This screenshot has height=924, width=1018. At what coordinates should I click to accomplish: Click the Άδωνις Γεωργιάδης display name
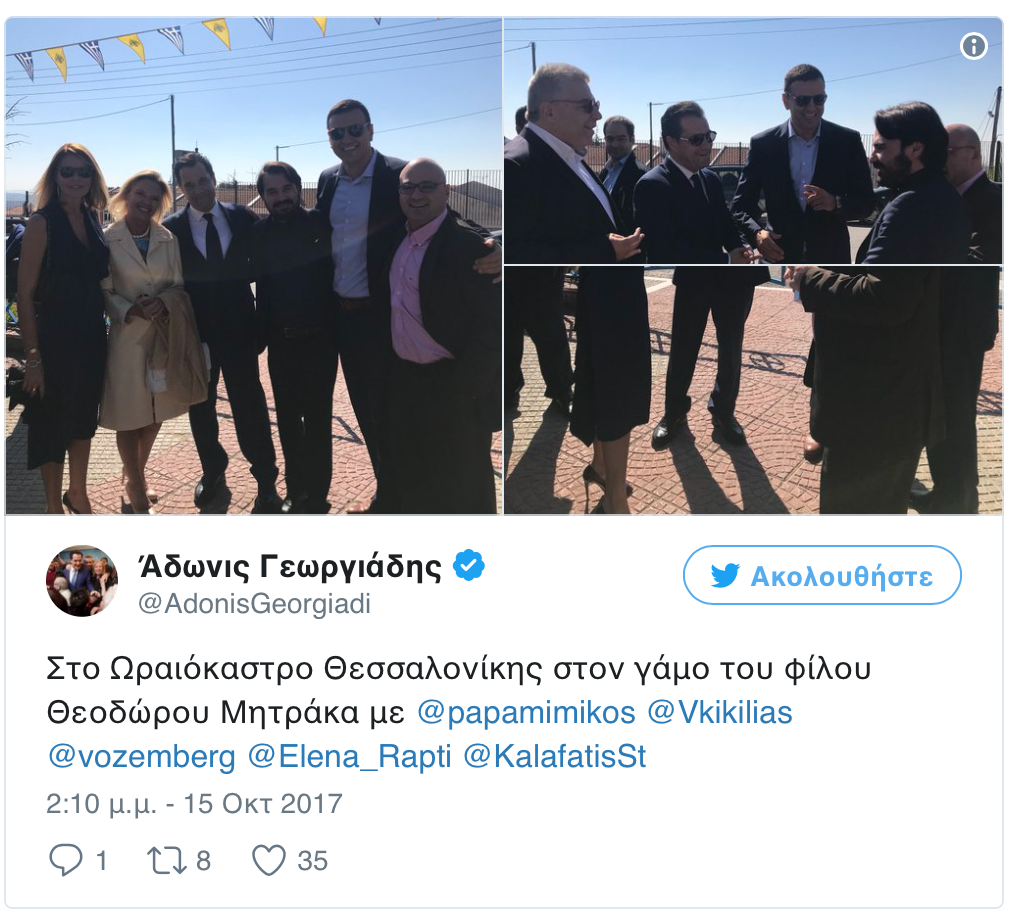click(x=290, y=566)
